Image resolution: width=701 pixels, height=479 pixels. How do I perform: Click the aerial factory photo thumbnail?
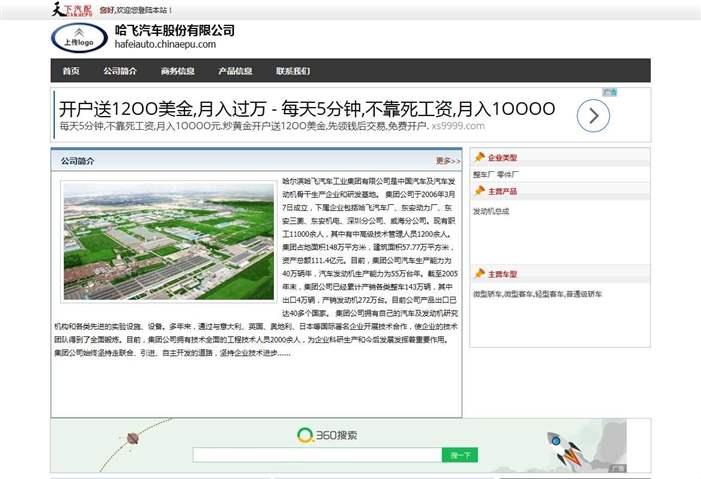(x=169, y=242)
